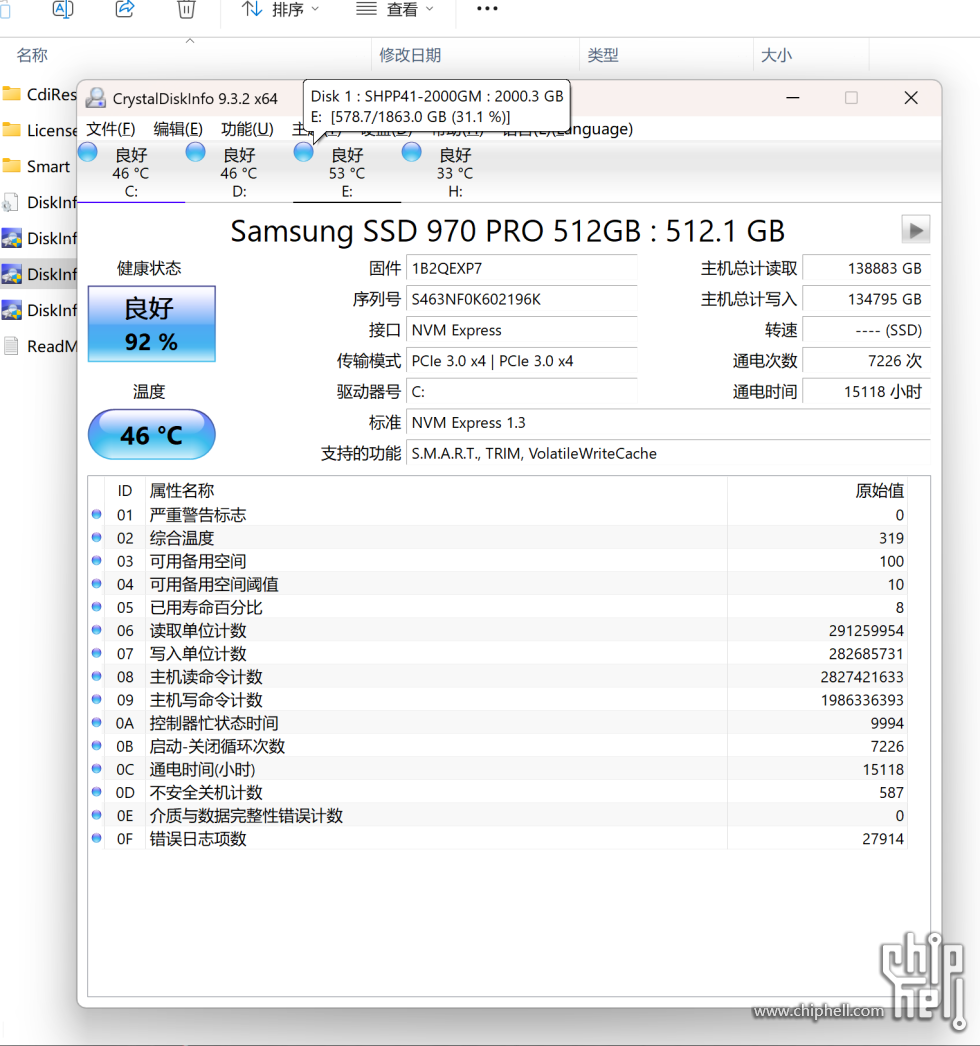Click the D: drive status orb
Viewport: 980px width, 1046px height.
click(x=195, y=153)
